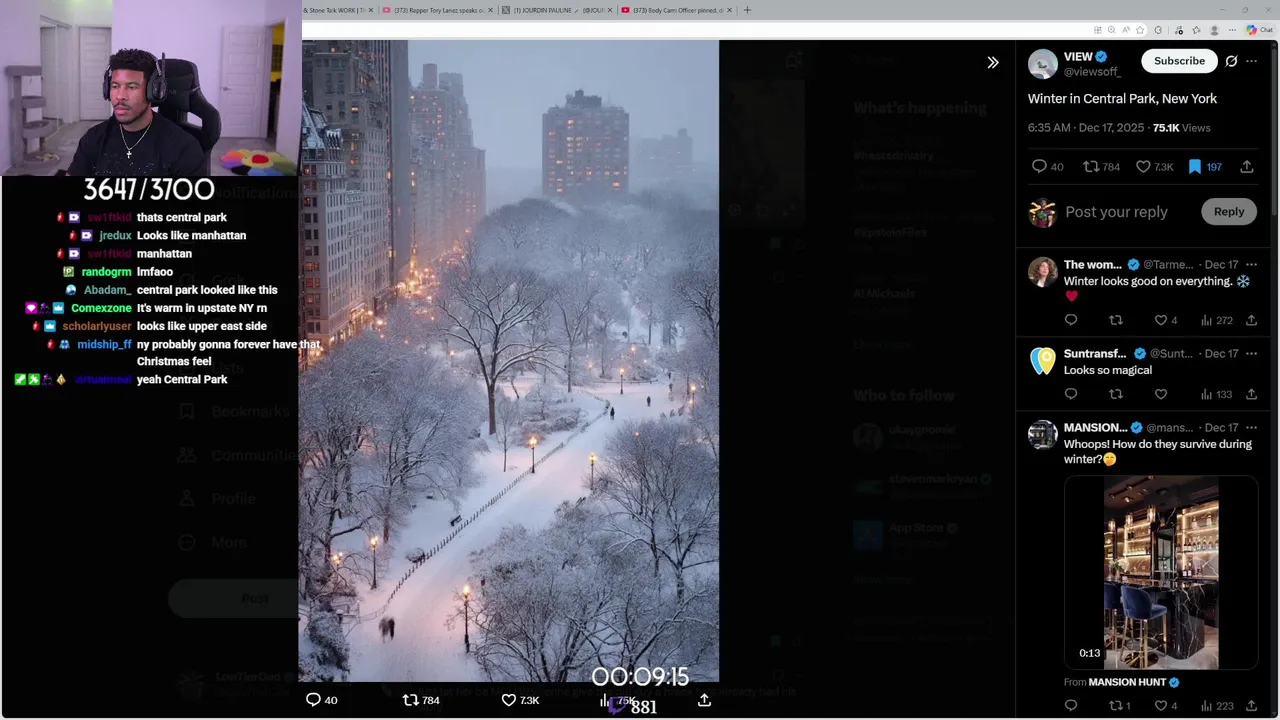Like the 'Looks so magical' comment
This screenshot has height=720, width=1280.
[x=1161, y=394]
